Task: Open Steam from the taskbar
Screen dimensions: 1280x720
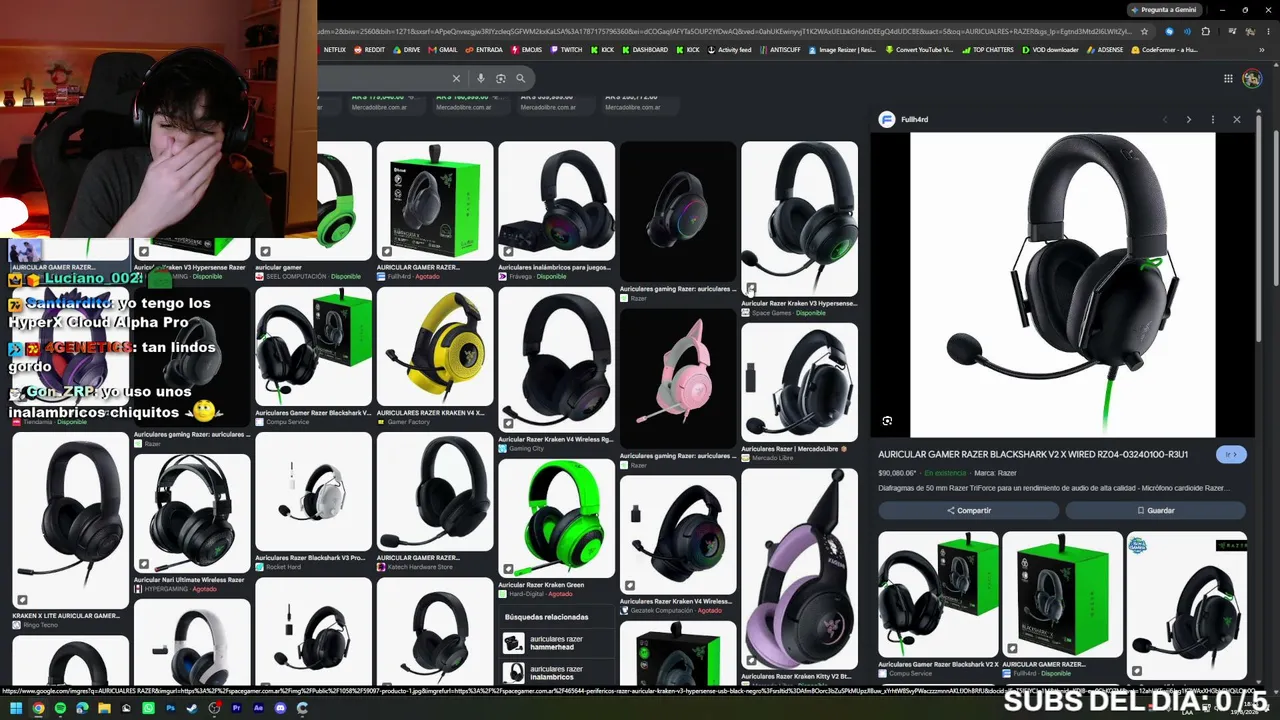Action: [x=192, y=708]
